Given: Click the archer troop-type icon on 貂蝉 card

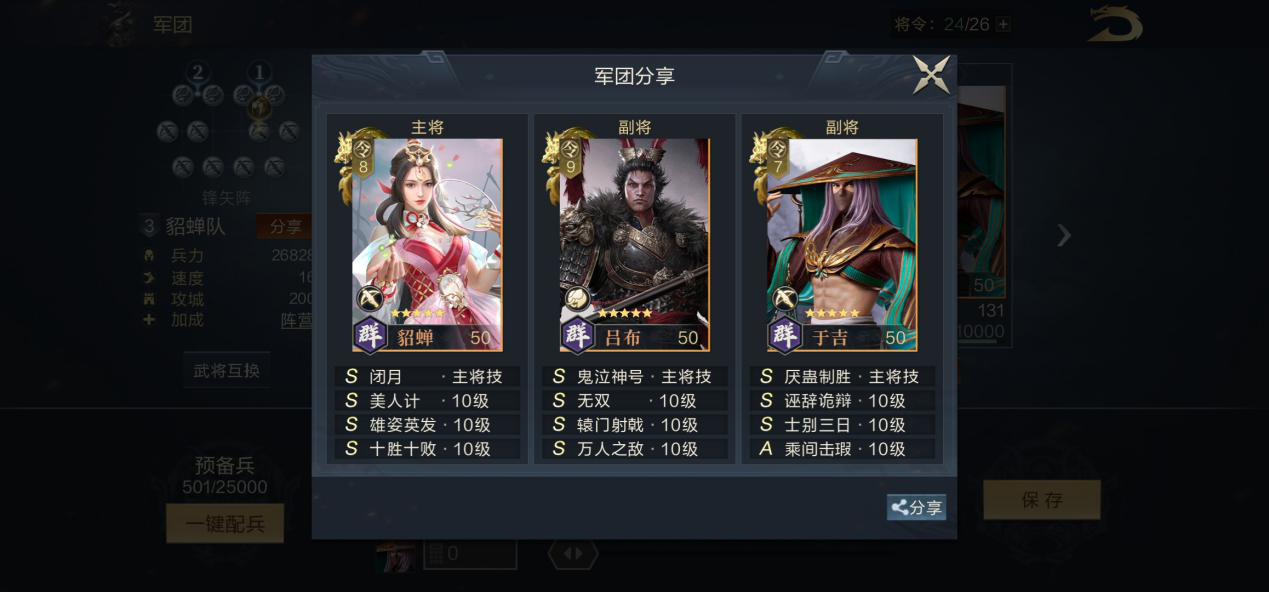Looking at the screenshot, I should [x=369, y=298].
